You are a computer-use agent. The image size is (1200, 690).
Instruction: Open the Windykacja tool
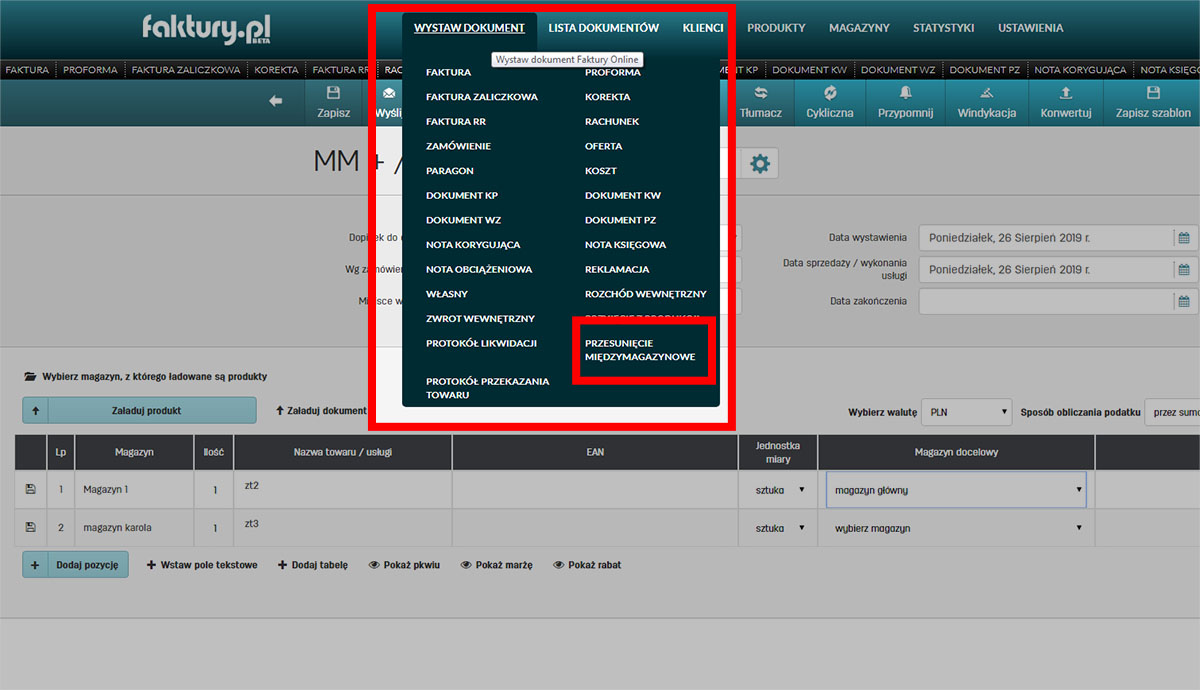[986, 102]
